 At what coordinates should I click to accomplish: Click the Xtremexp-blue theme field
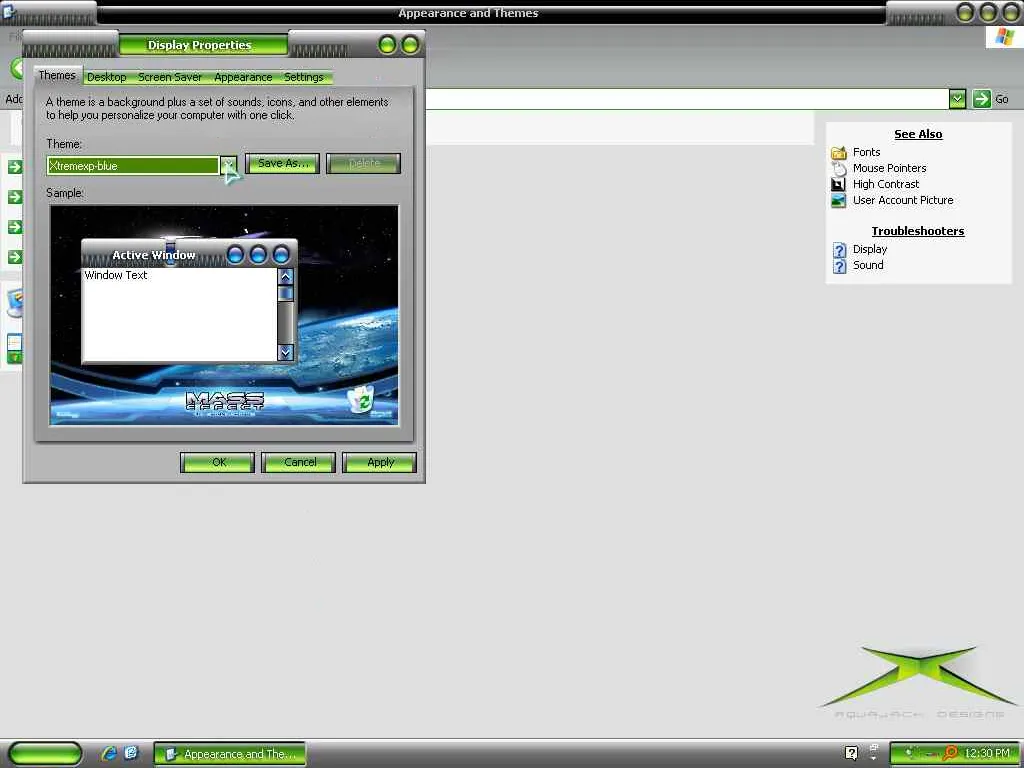[133, 165]
